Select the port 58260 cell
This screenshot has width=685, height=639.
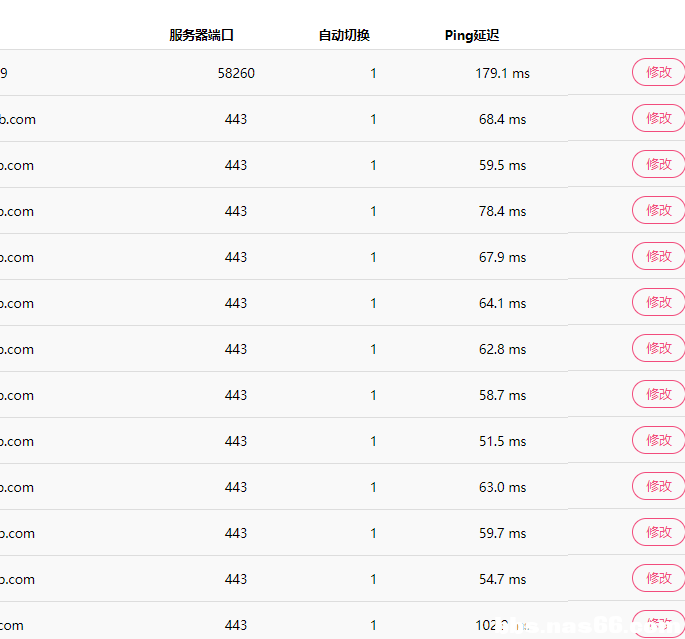tap(236, 73)
